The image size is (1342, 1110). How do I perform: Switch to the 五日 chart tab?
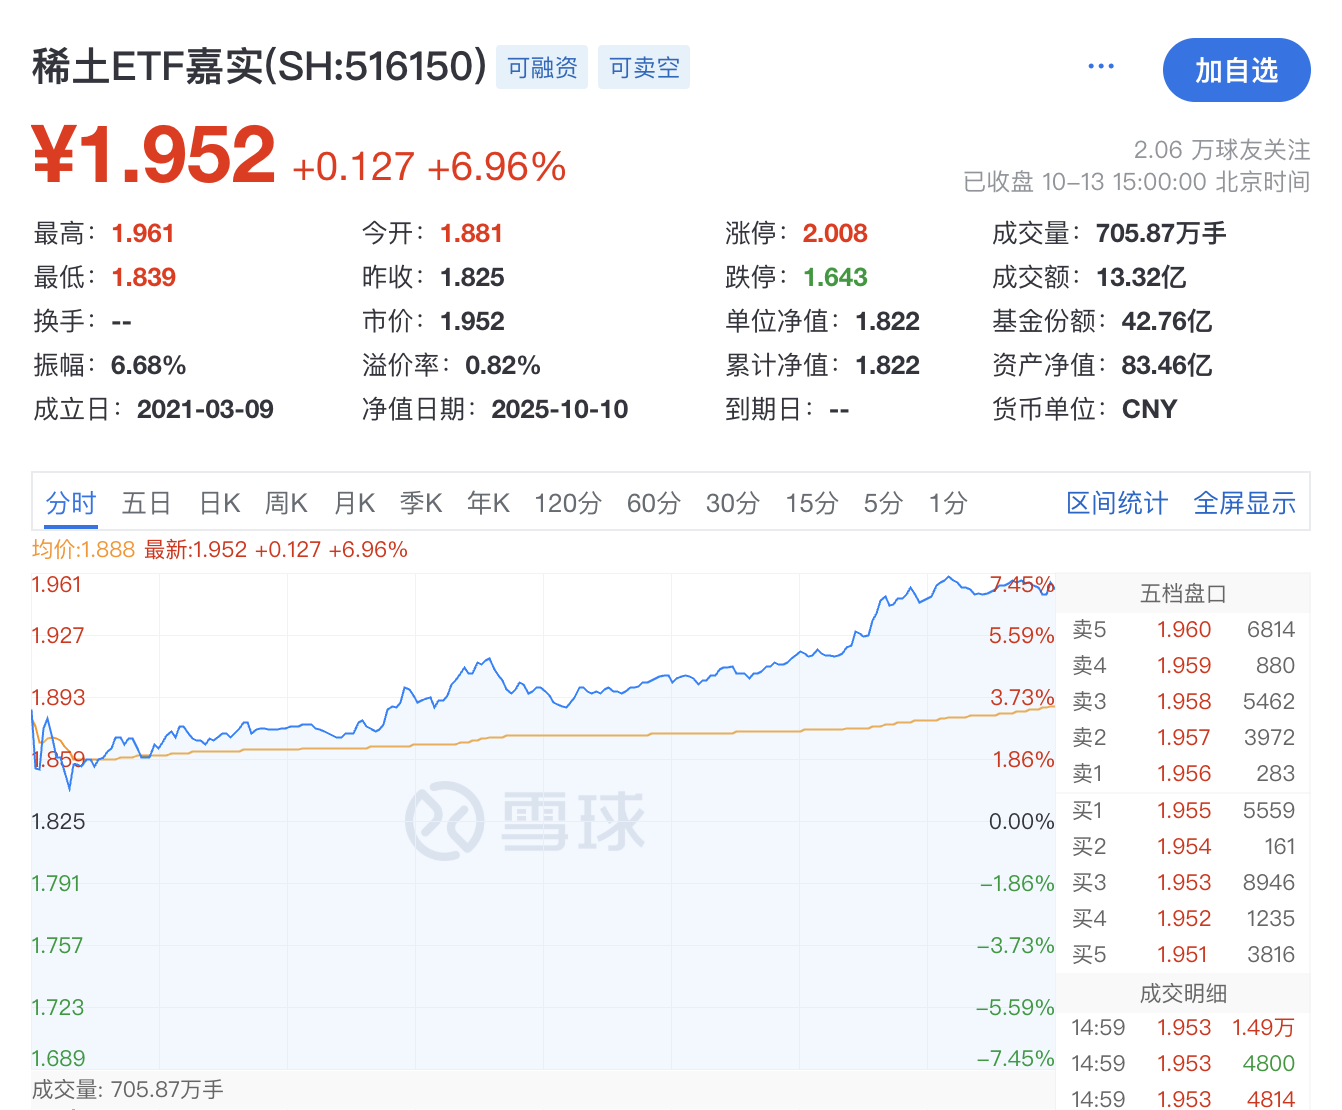click(x=146, y=503)
